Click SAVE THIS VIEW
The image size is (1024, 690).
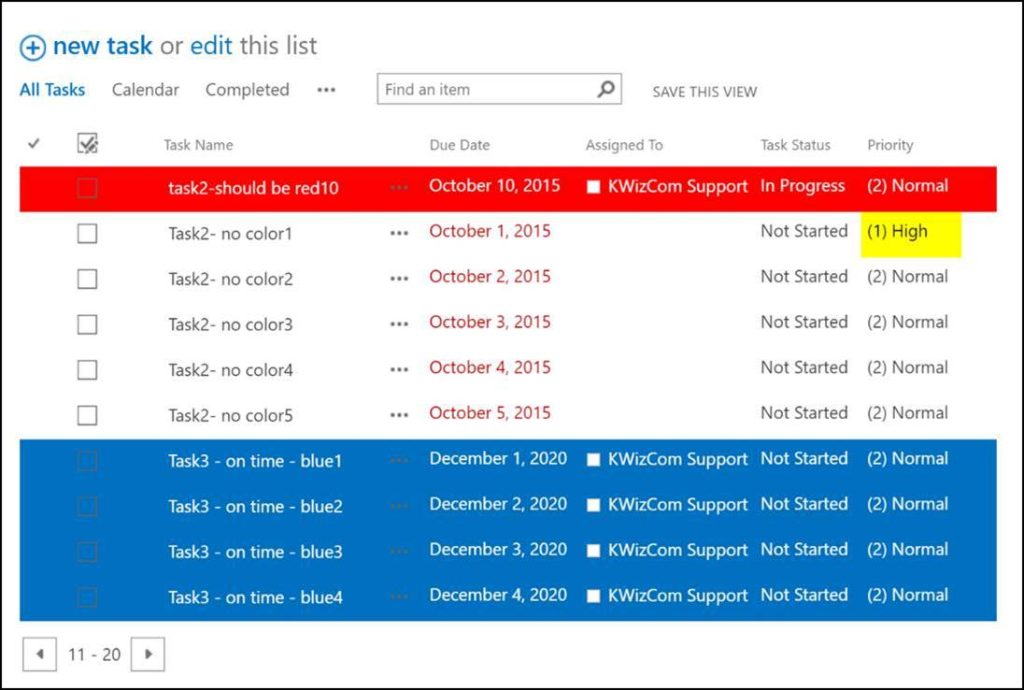[704, 92]
